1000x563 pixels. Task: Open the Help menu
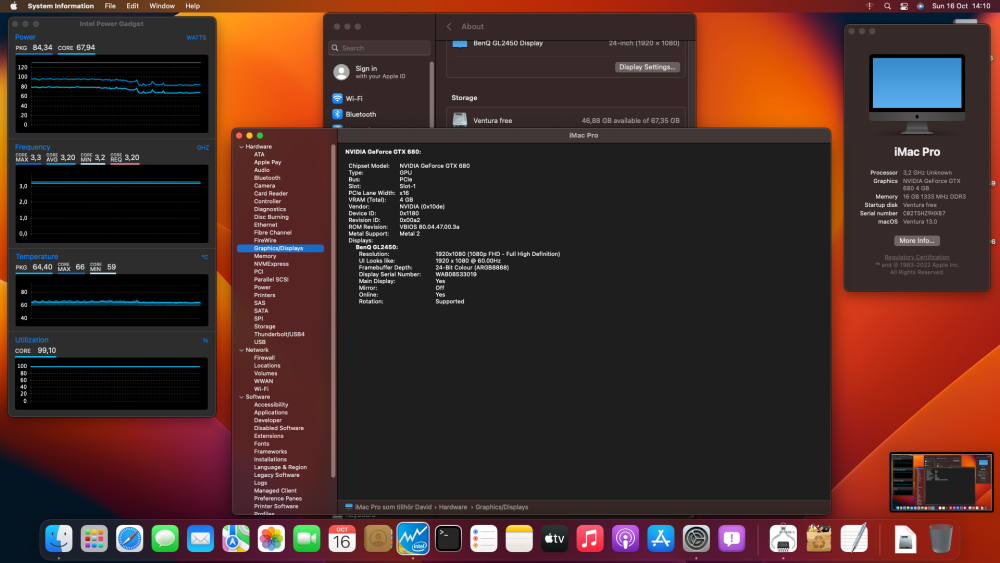click(193, 6)
